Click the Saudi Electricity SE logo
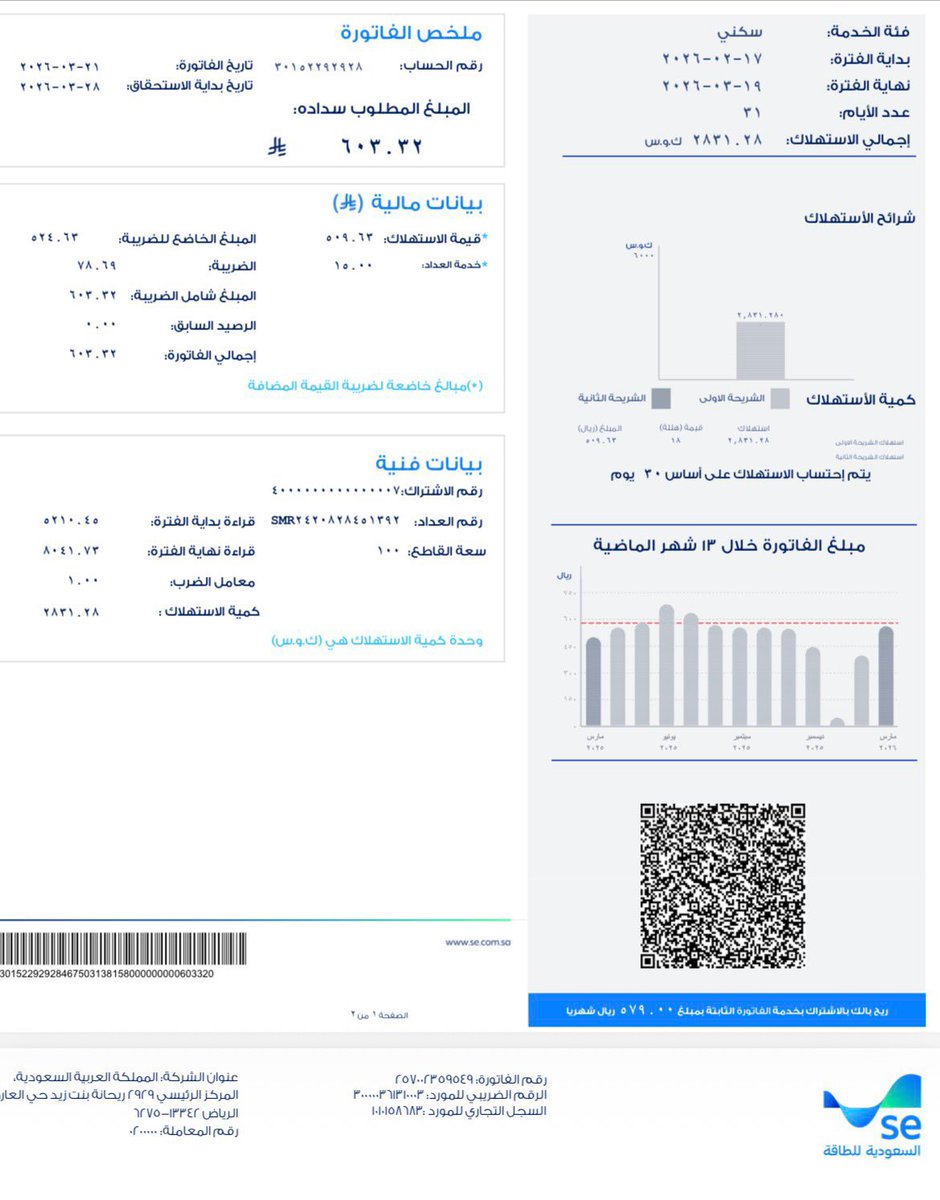Screen dimensions: 940x1200 click(x=872, y=1108)
